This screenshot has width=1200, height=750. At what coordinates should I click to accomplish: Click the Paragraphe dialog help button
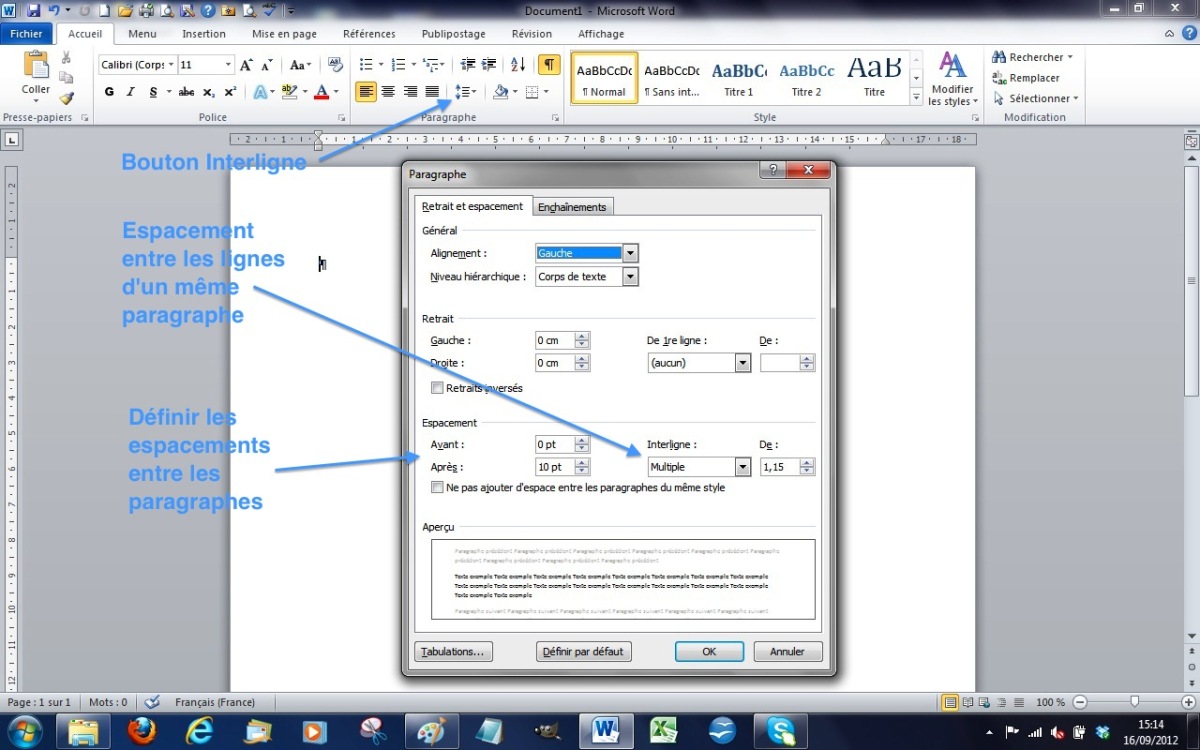point(773,170)
